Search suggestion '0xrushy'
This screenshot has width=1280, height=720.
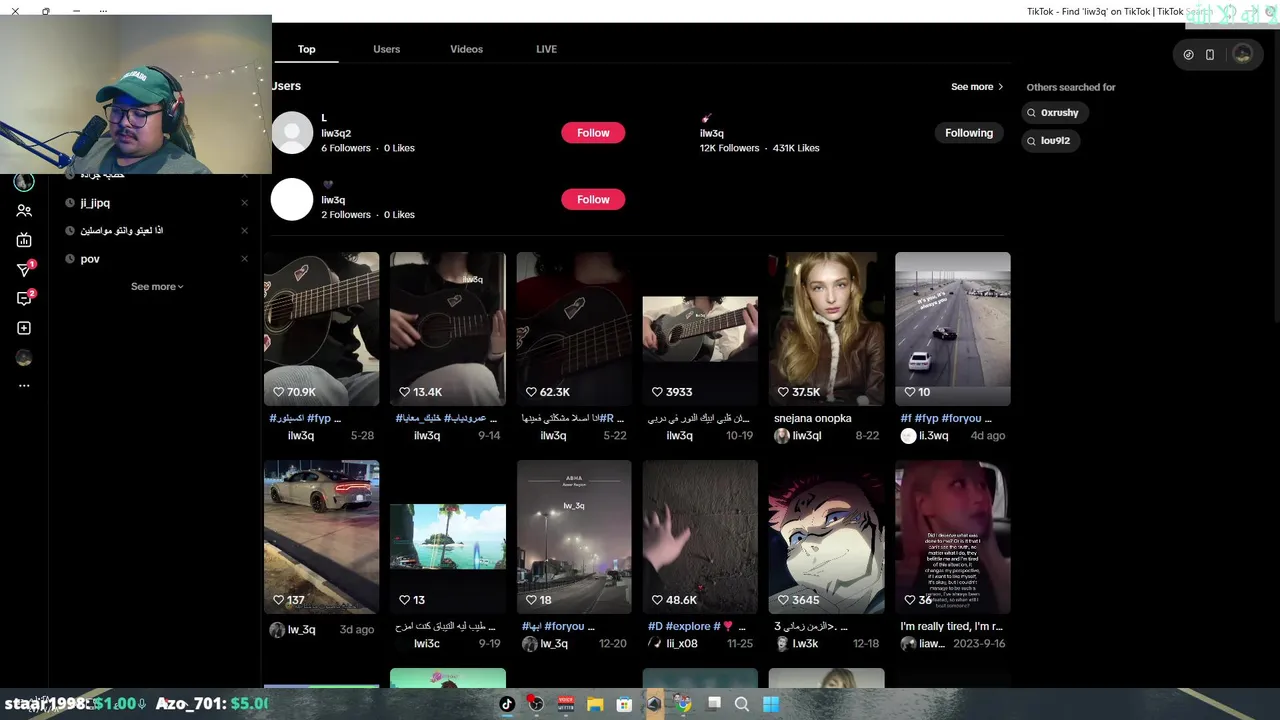(x=1055, y=113)
